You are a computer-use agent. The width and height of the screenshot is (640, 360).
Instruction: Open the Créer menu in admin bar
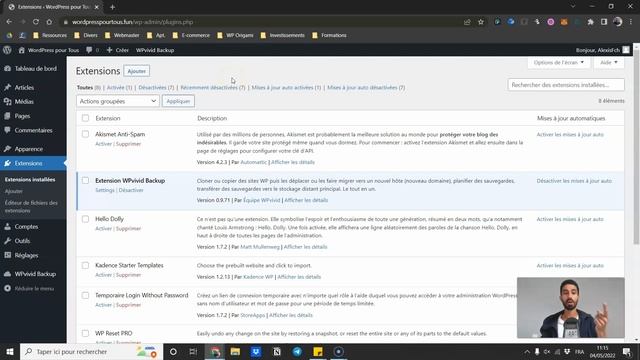tap(118, 50)
